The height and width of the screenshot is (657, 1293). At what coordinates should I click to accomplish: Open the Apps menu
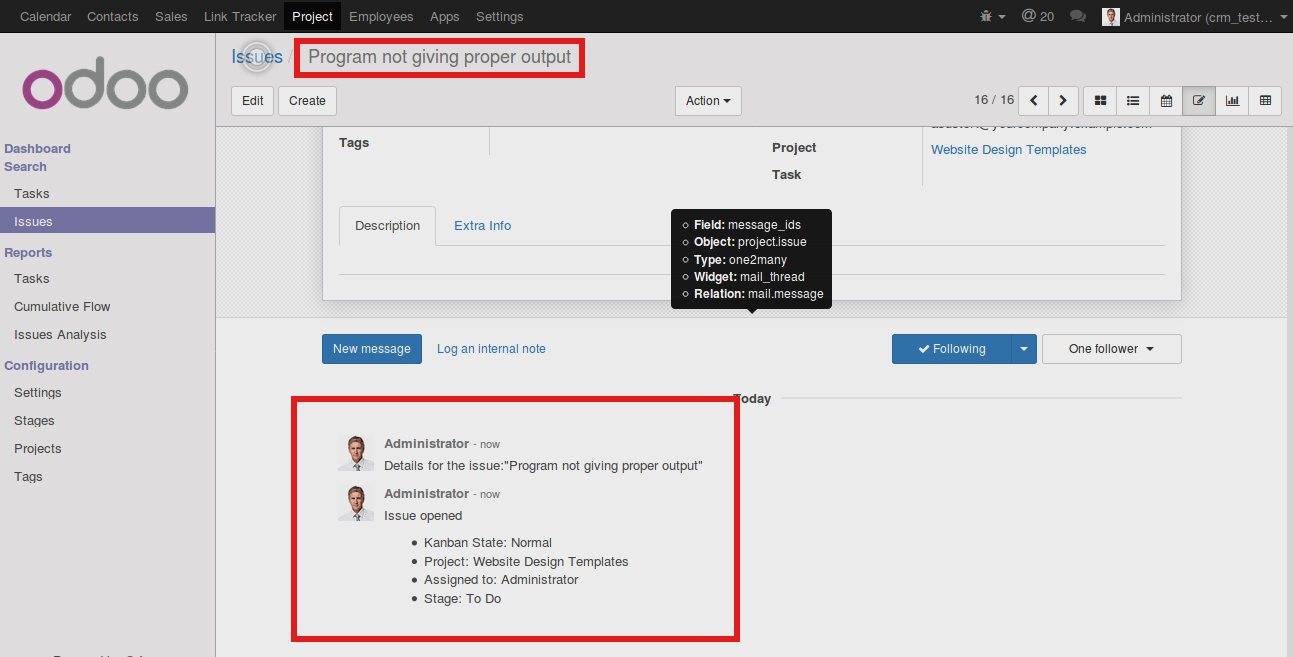coord(445,16)
